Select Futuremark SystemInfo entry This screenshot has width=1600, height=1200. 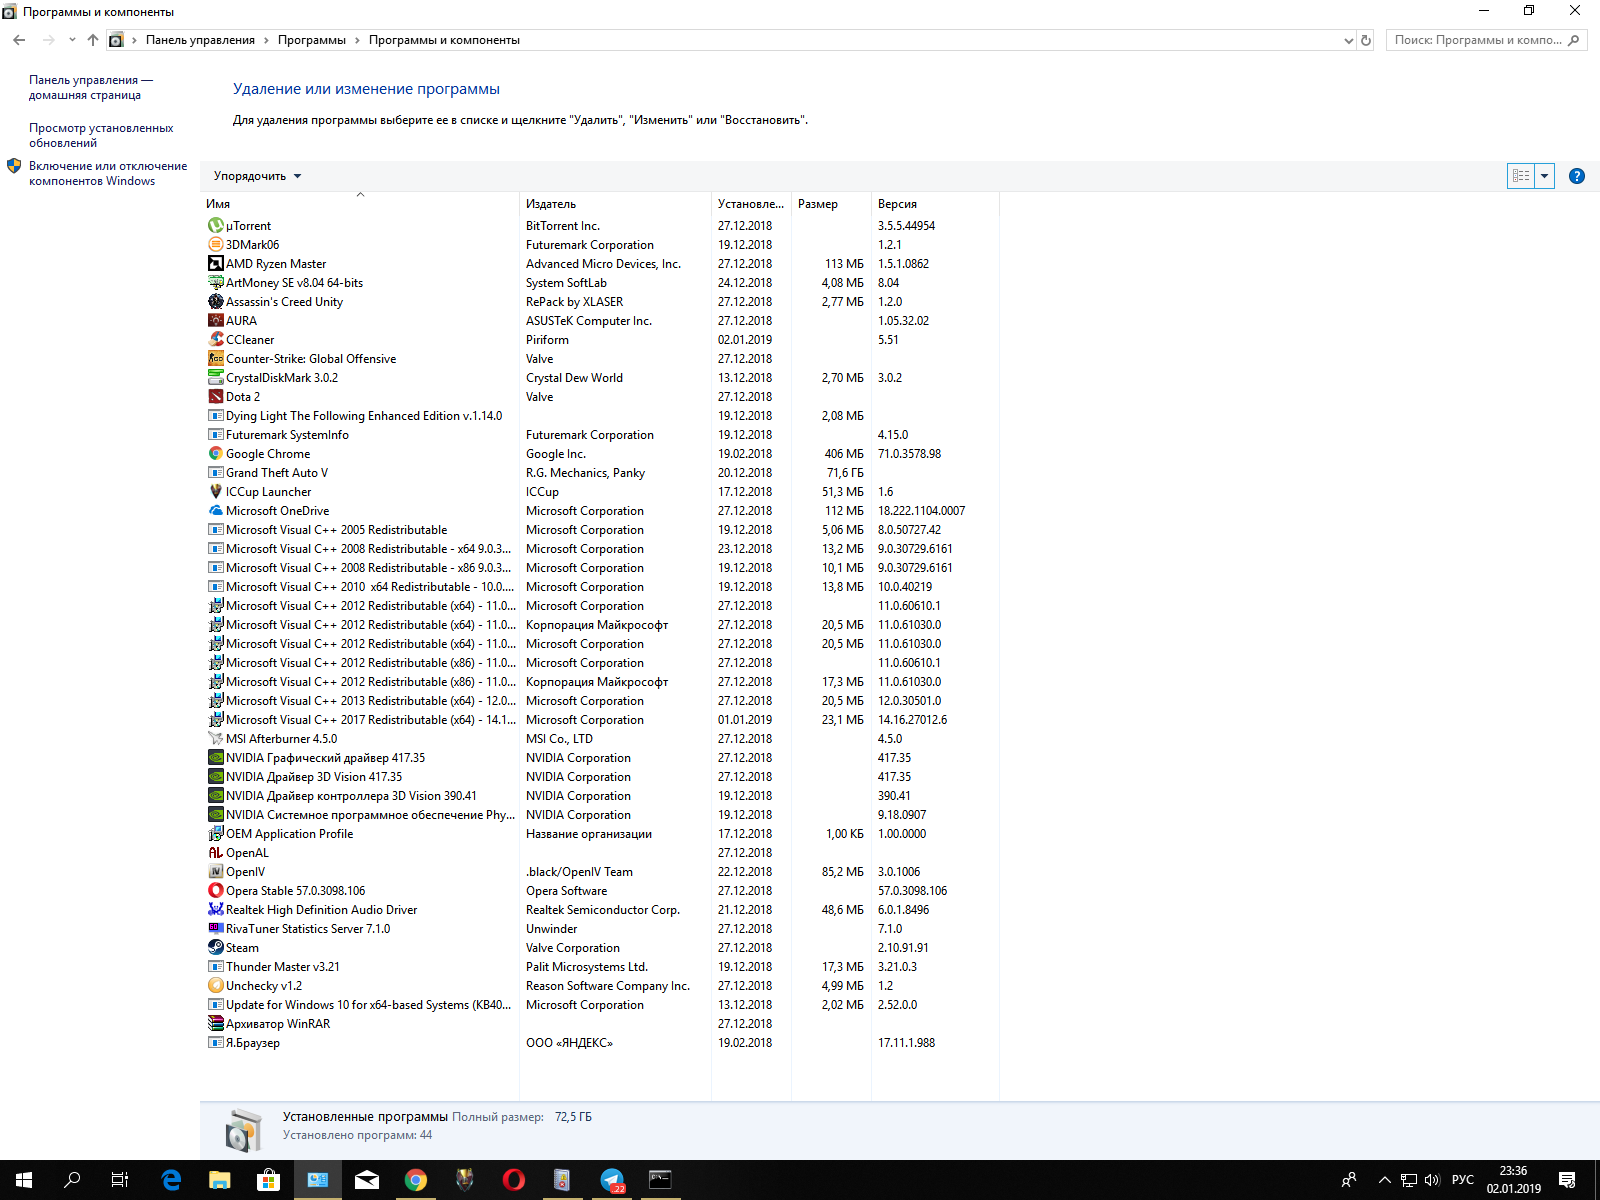click(602, 435)
